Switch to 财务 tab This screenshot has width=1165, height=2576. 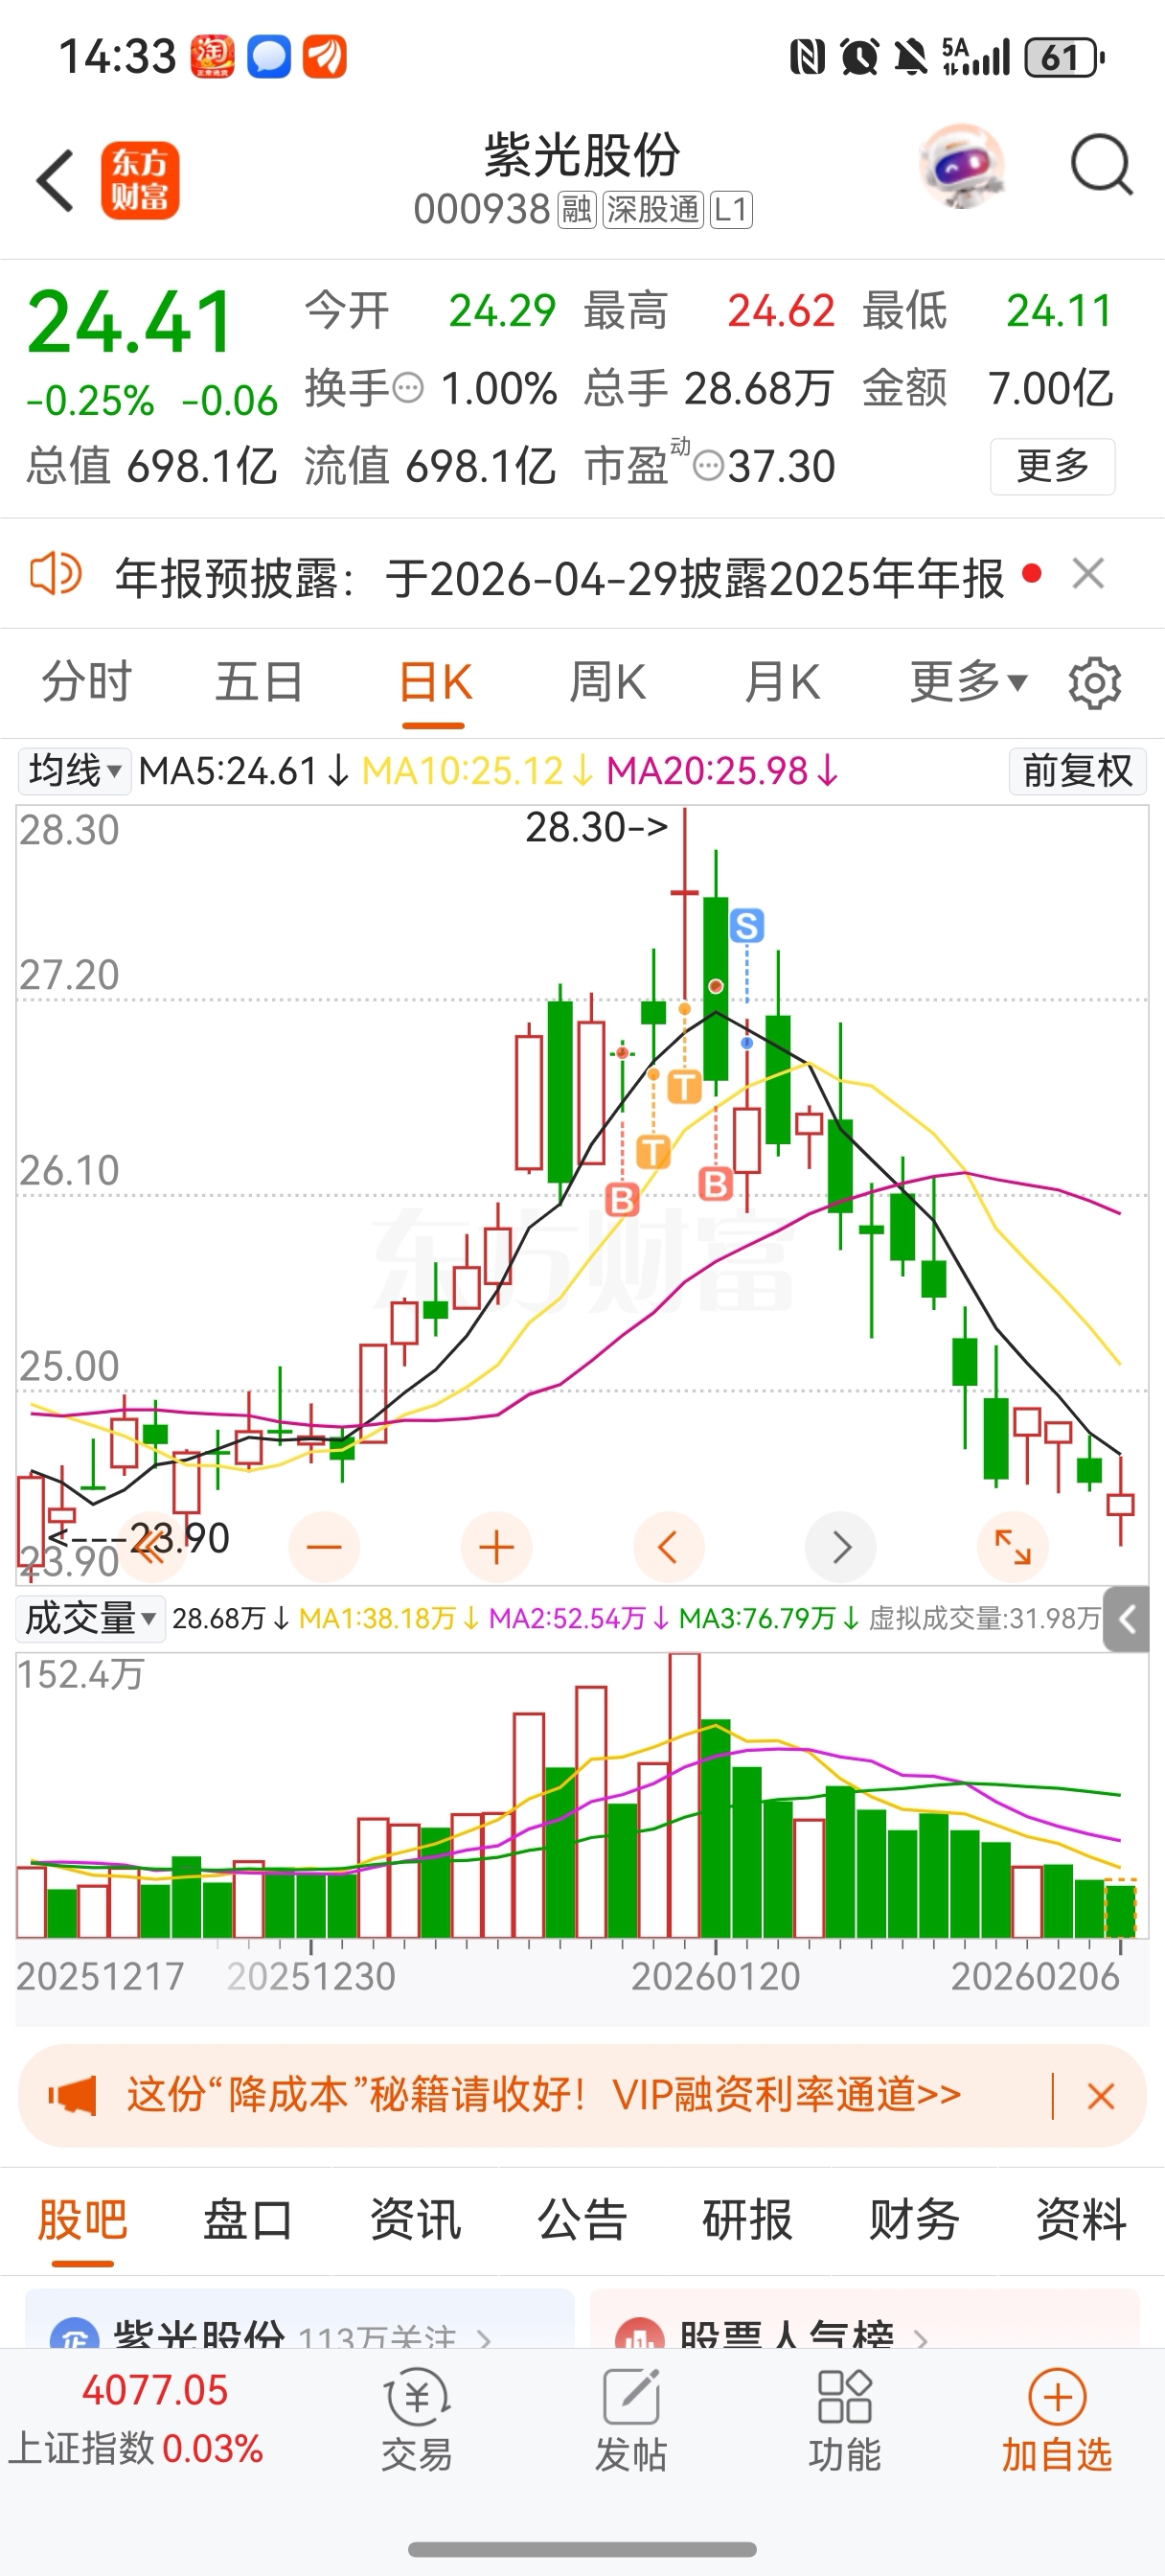pyautogui.click(x=914, y=2220)
